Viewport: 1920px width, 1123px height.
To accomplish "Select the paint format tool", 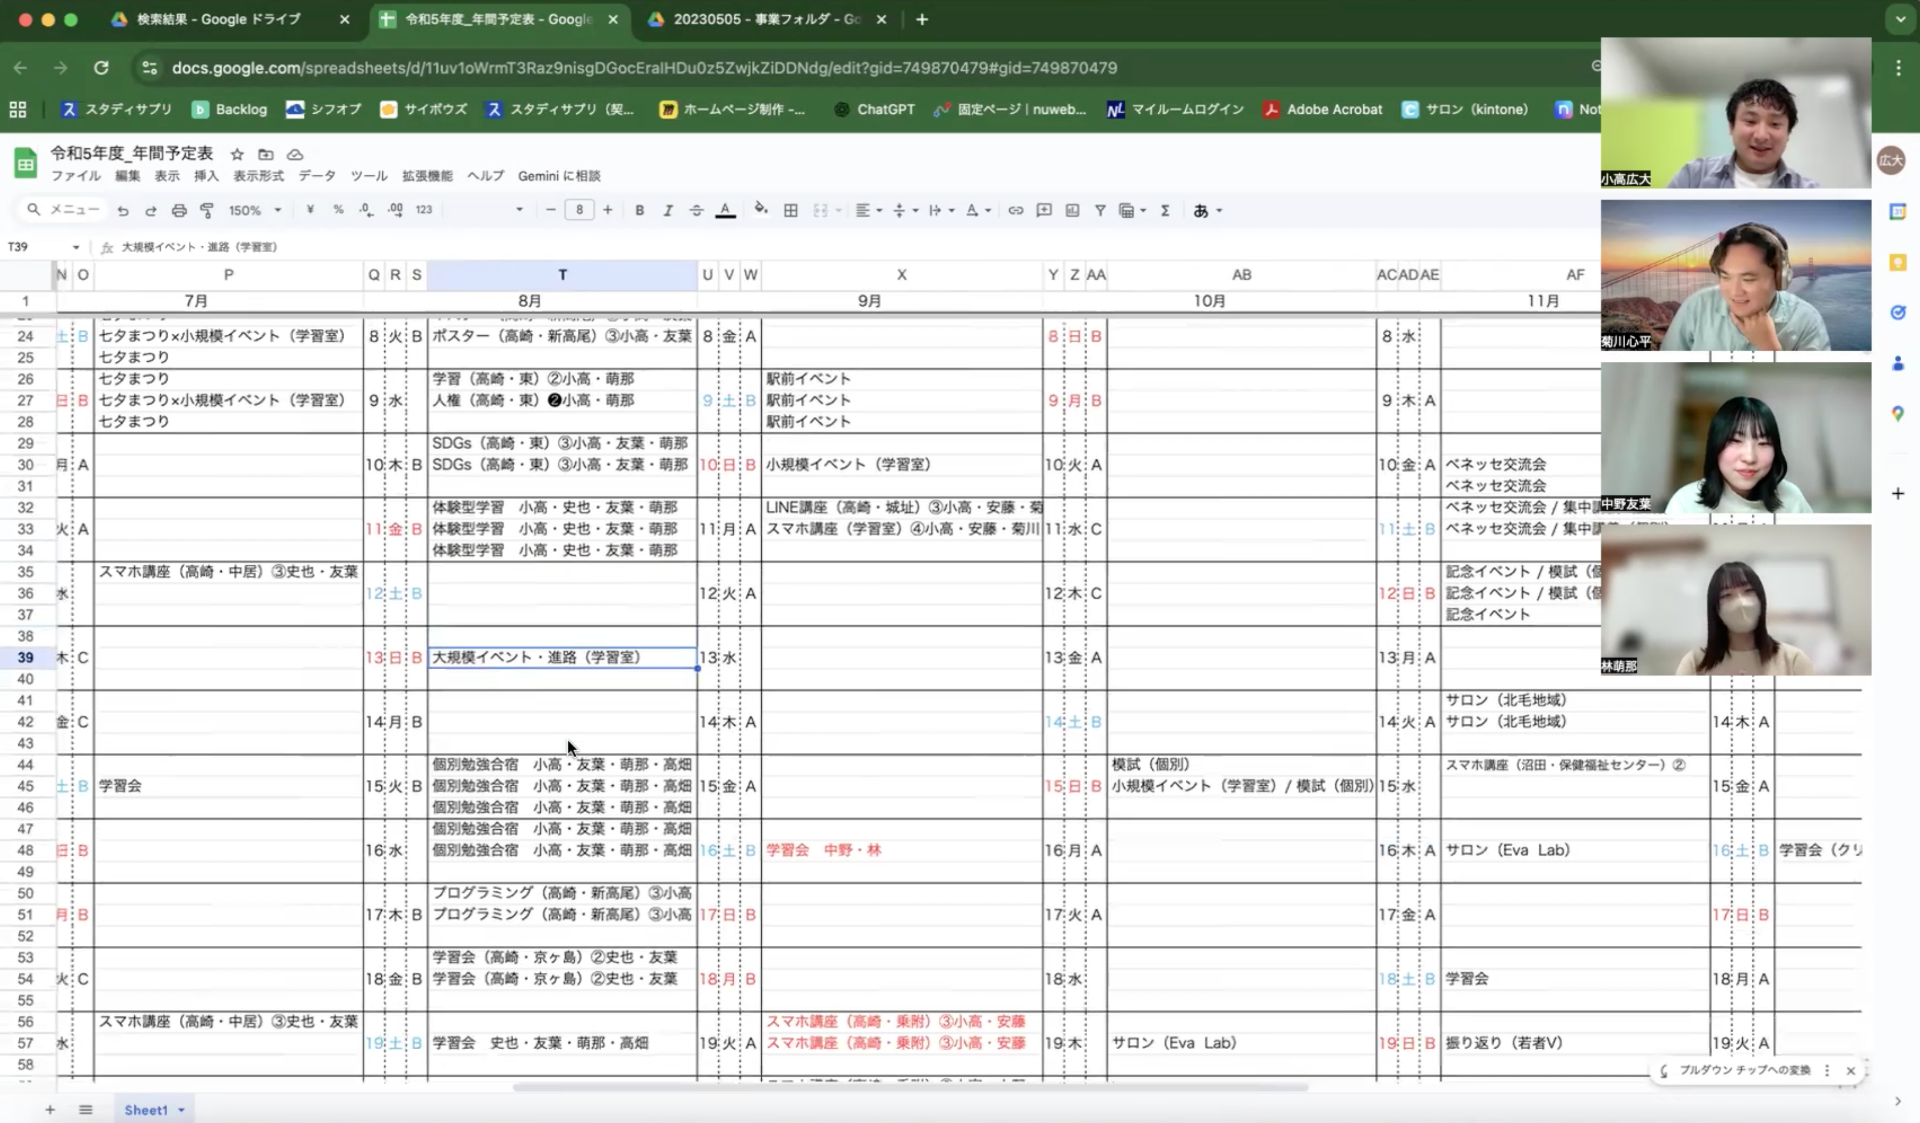I will (207, 210).
